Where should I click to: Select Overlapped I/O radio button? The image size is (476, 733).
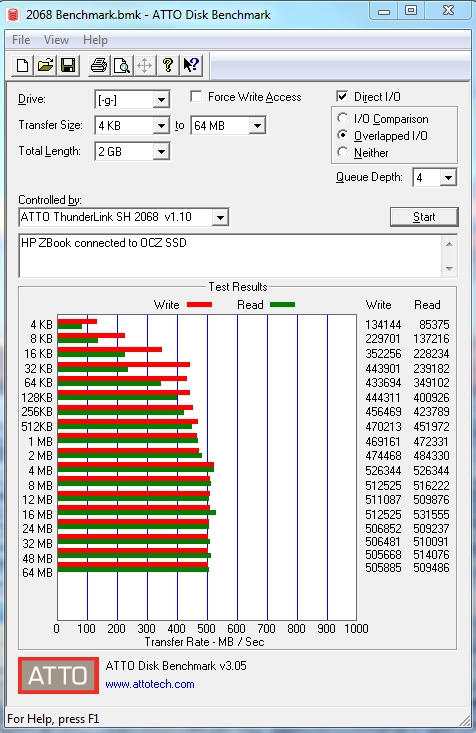(x=343, y=135)
